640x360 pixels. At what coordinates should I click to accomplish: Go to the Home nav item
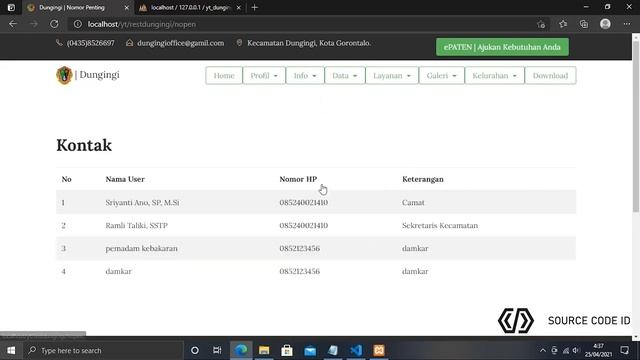click(224, 76)
